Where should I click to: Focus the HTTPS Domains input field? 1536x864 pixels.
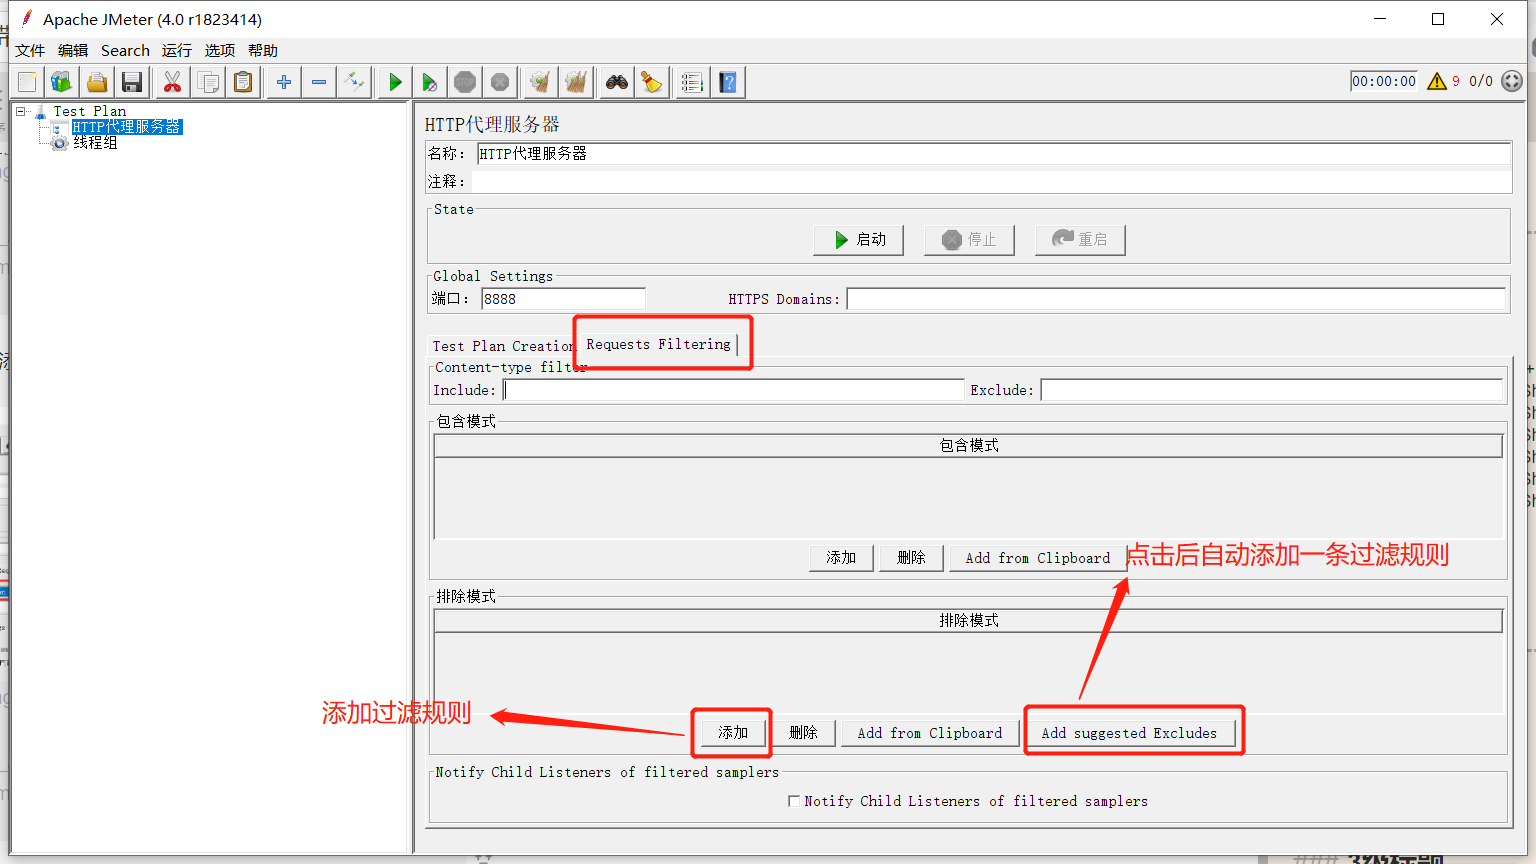coord(1176,299)
